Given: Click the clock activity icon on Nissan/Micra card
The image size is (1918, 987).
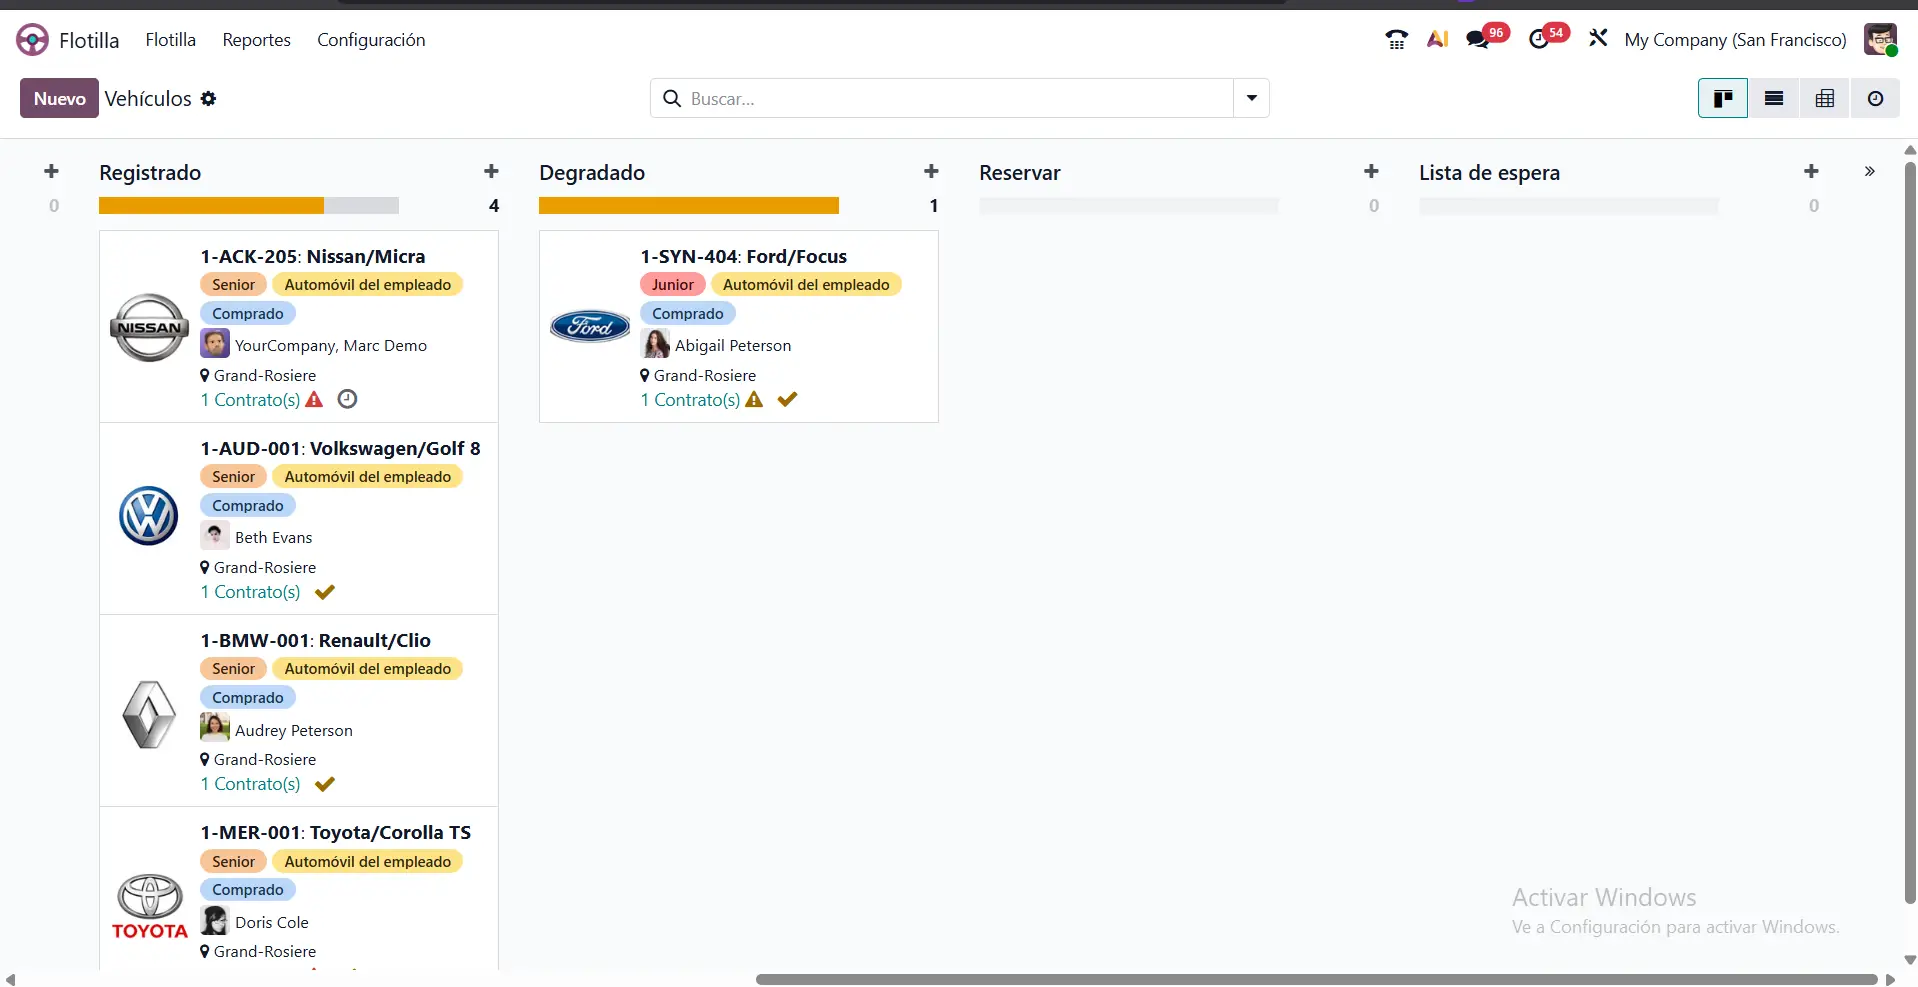Looking at the screenshot, I should 347,399.
